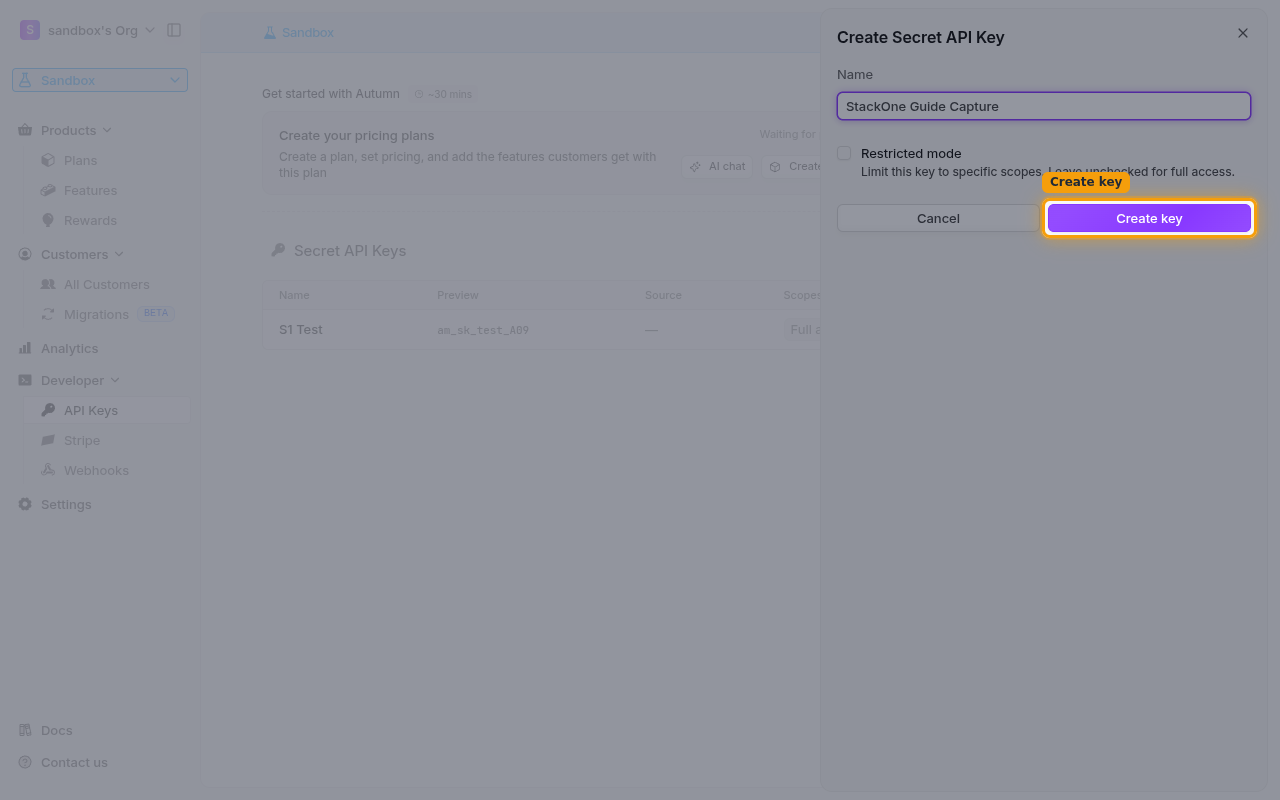The image size is (1280, 800).
Task: Open the Features page
Action: click(x=90, y=190)
